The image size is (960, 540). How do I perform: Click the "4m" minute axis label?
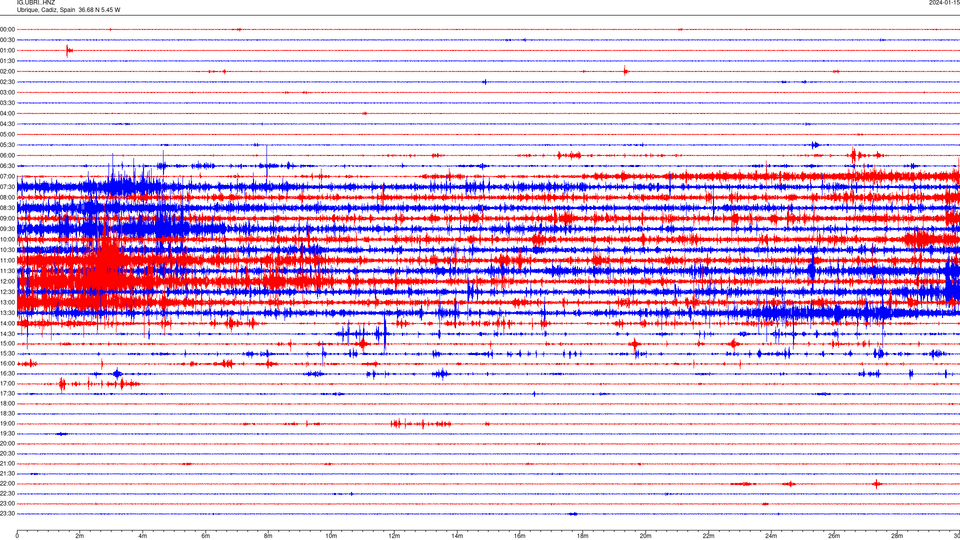pos(143,536)
